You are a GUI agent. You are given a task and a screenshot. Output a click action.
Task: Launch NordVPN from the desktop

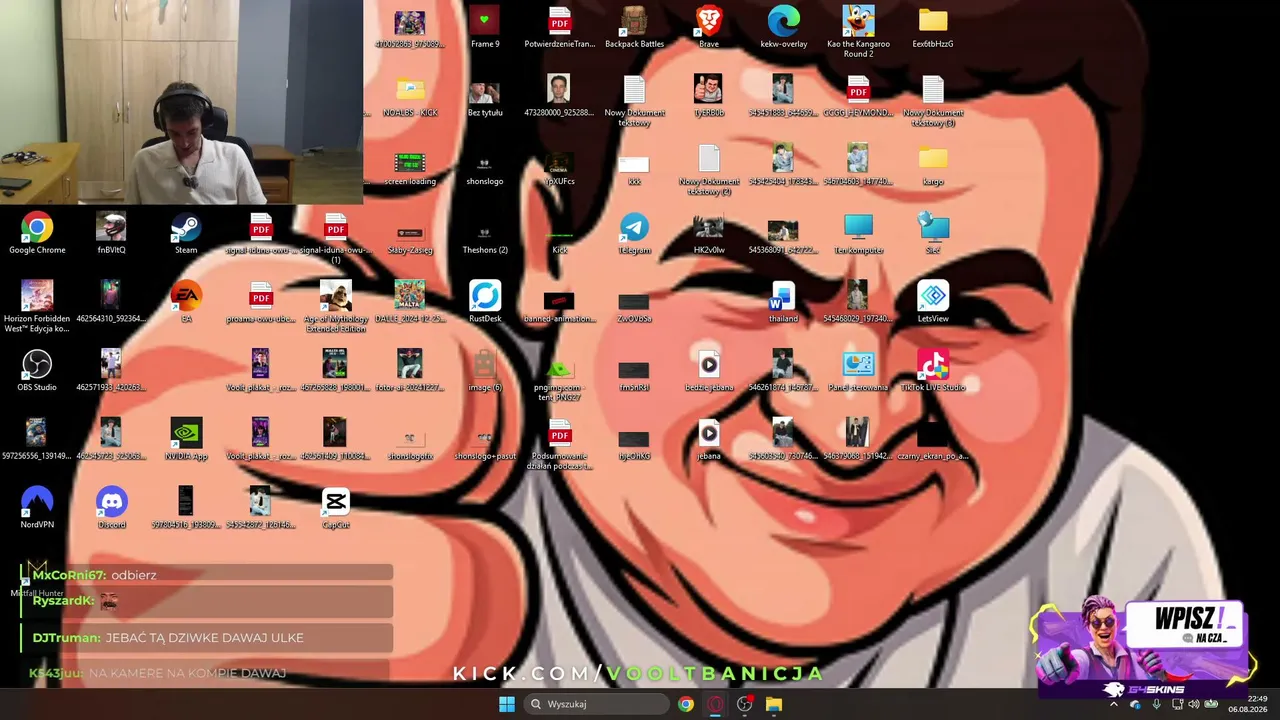(x=37, y=507)
